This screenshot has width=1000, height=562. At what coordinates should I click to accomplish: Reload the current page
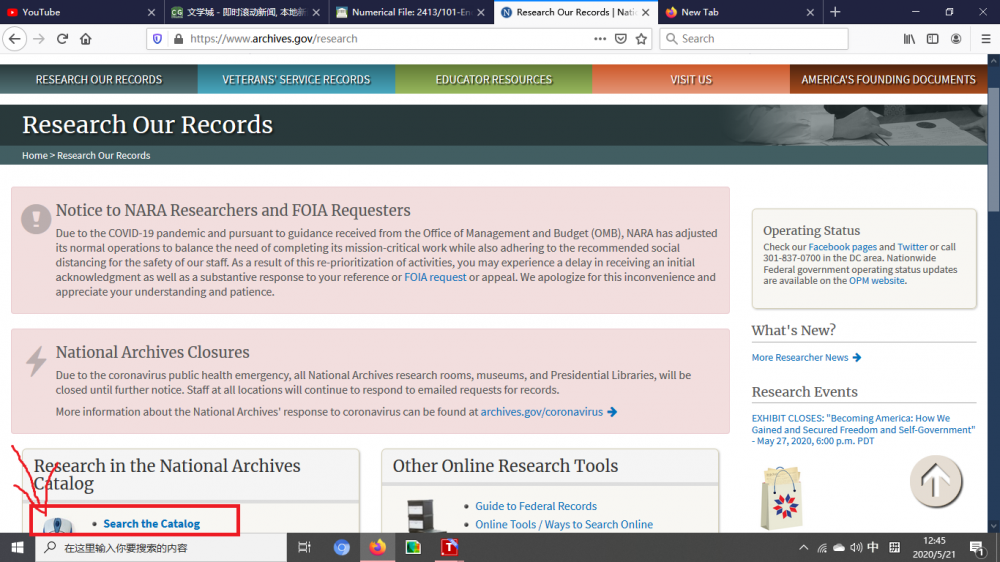[x=62, y=39]
